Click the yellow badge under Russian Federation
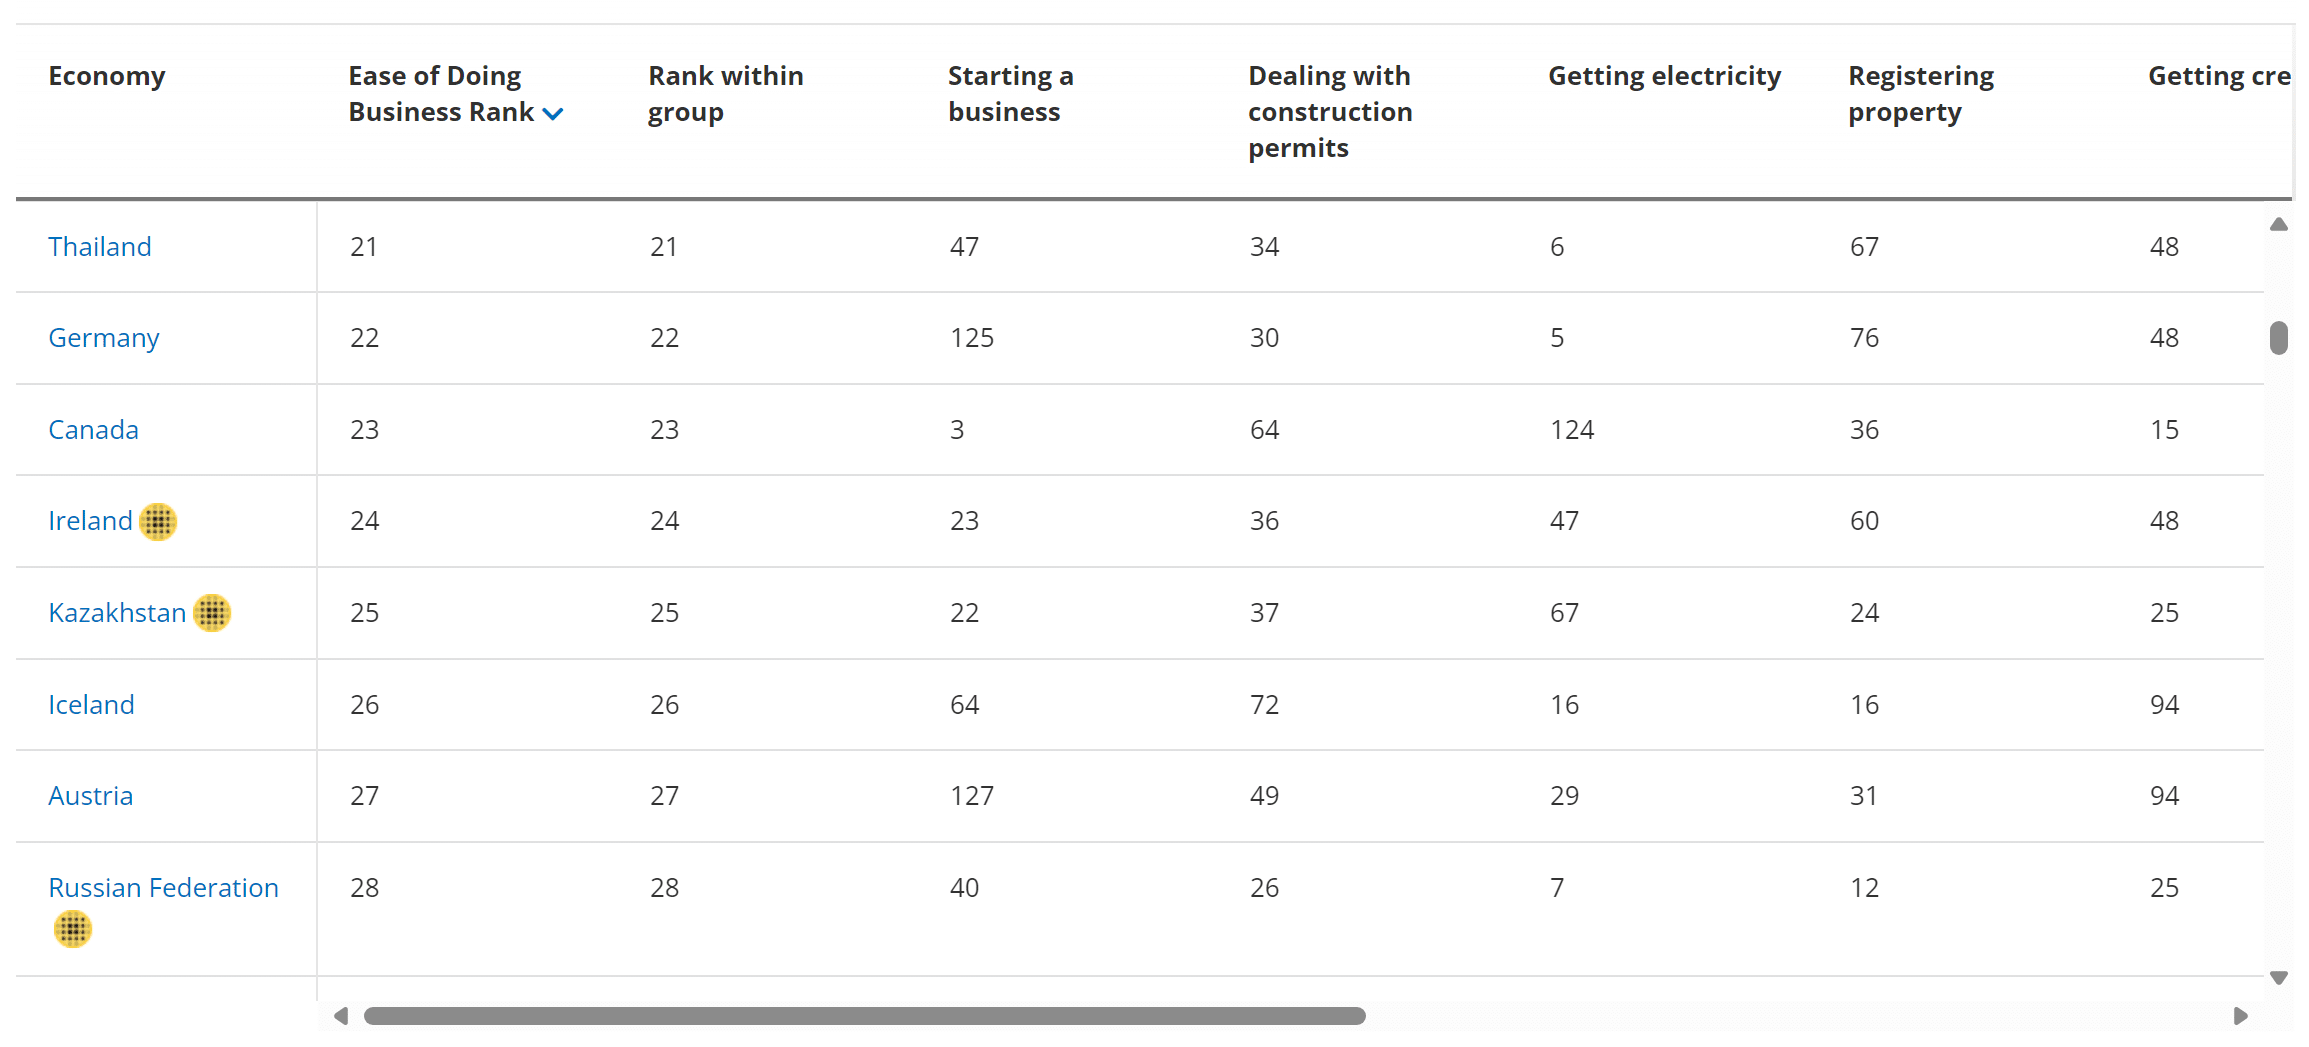The width and height of the screenshot is (2309, 1047). (x=72, y=929)
